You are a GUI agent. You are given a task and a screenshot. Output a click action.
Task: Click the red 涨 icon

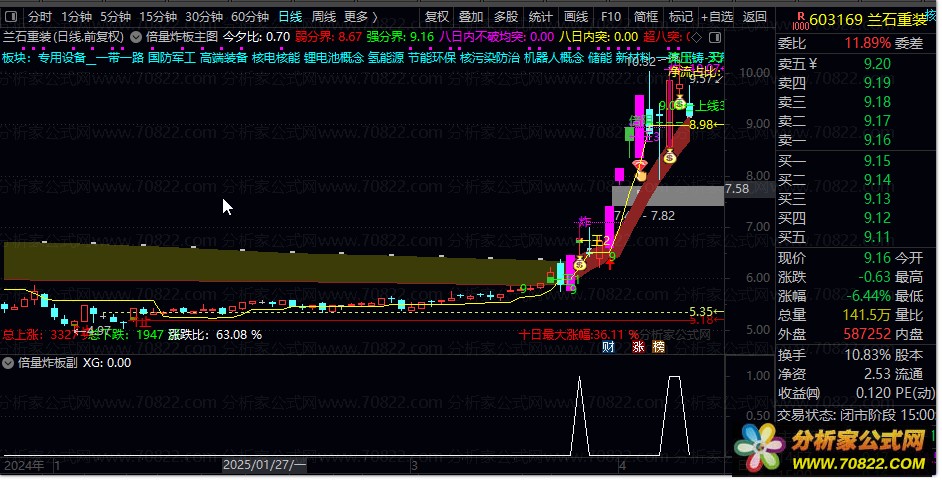[x=638, y=347]
